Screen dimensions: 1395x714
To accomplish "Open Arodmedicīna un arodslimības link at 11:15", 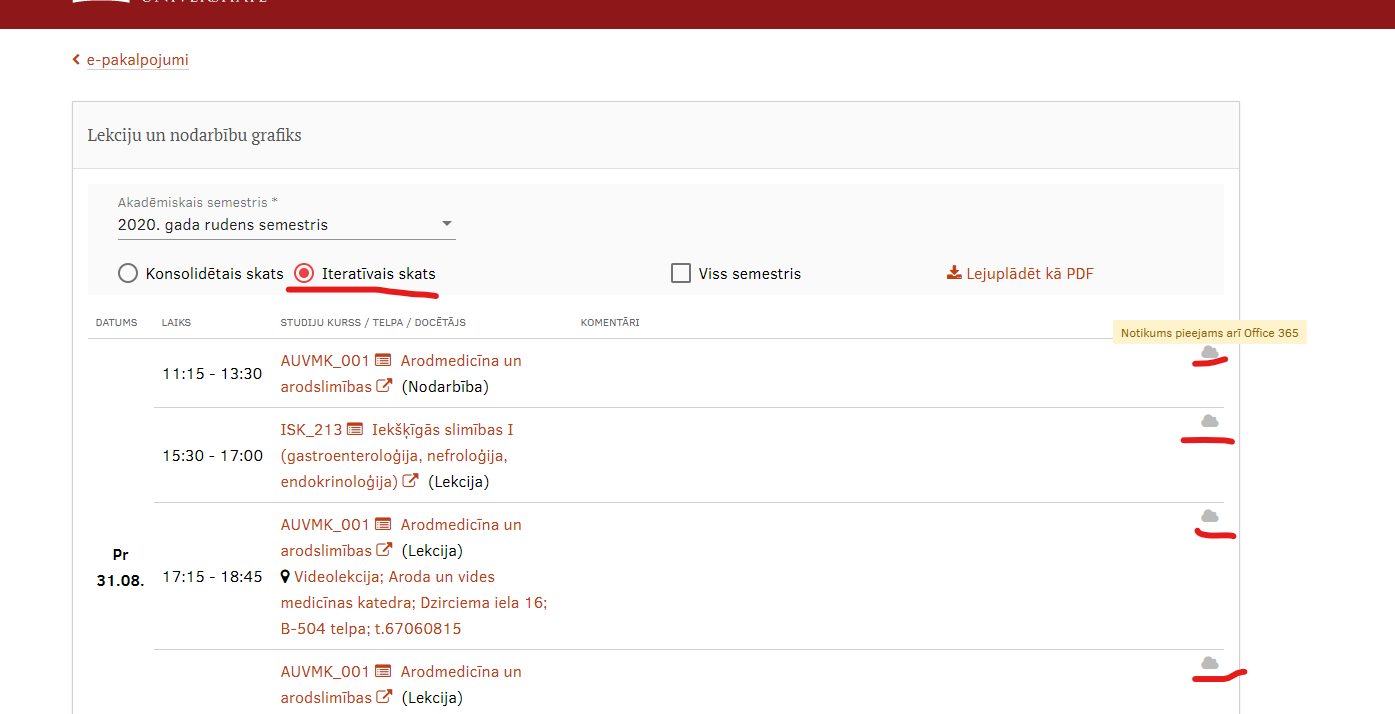I will pyautogui.click(x=401, y=373).
